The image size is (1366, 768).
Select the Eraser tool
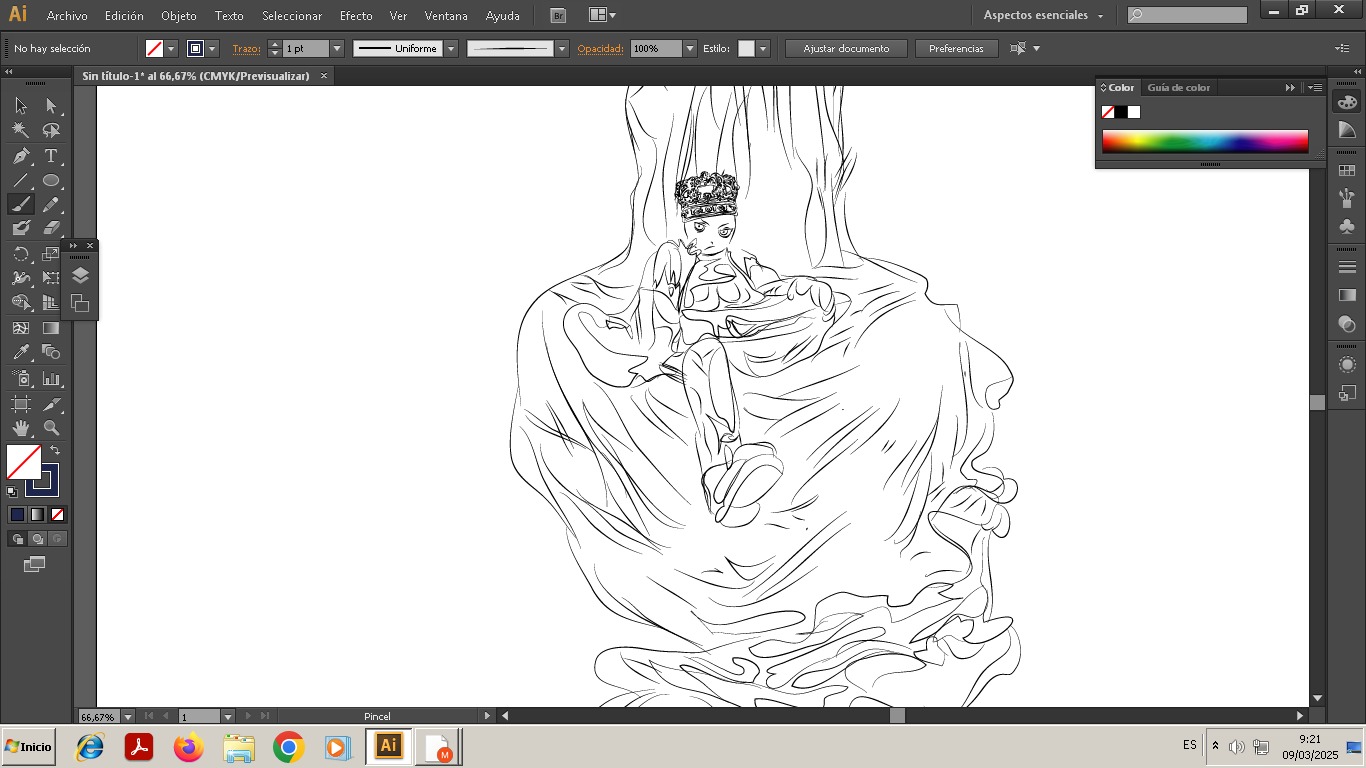point(51,228)
